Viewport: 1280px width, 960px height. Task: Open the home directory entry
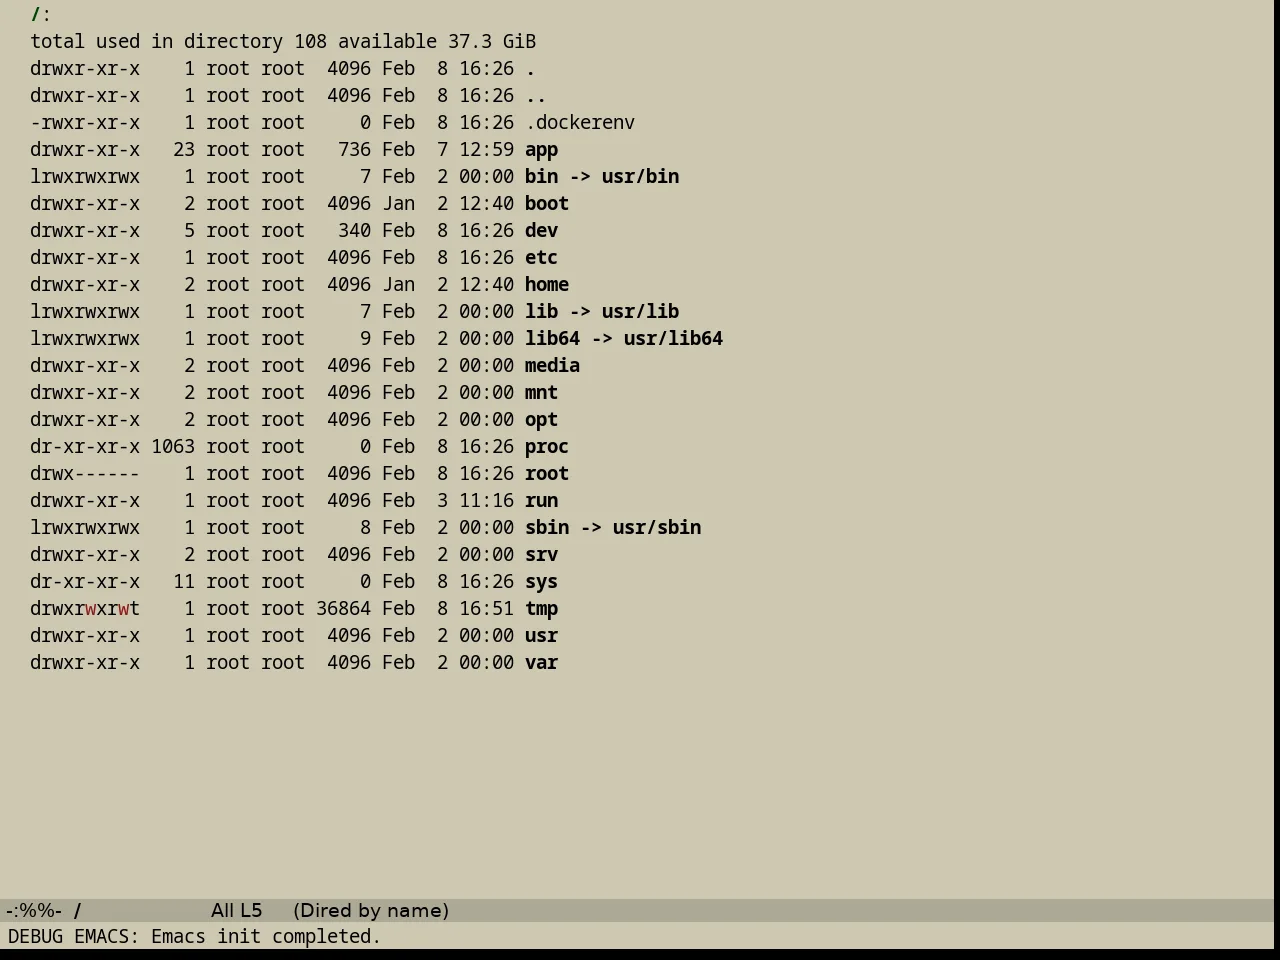coord(547,285)
